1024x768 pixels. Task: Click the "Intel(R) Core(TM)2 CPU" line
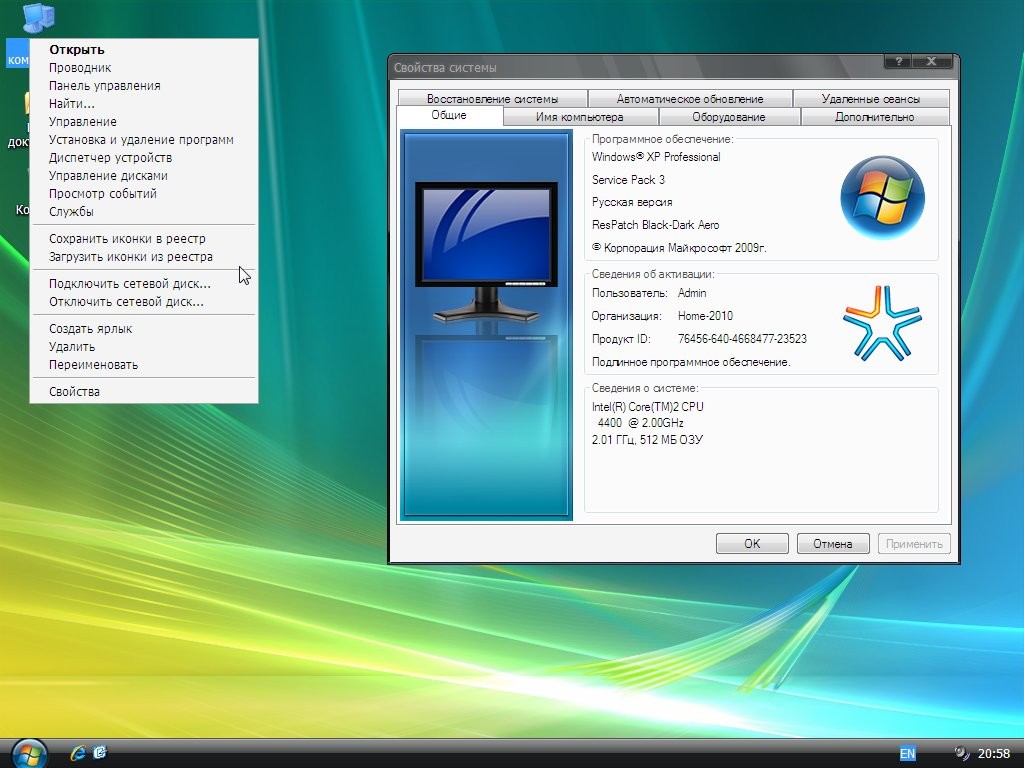pyautogui.click(x=648, y=407)
